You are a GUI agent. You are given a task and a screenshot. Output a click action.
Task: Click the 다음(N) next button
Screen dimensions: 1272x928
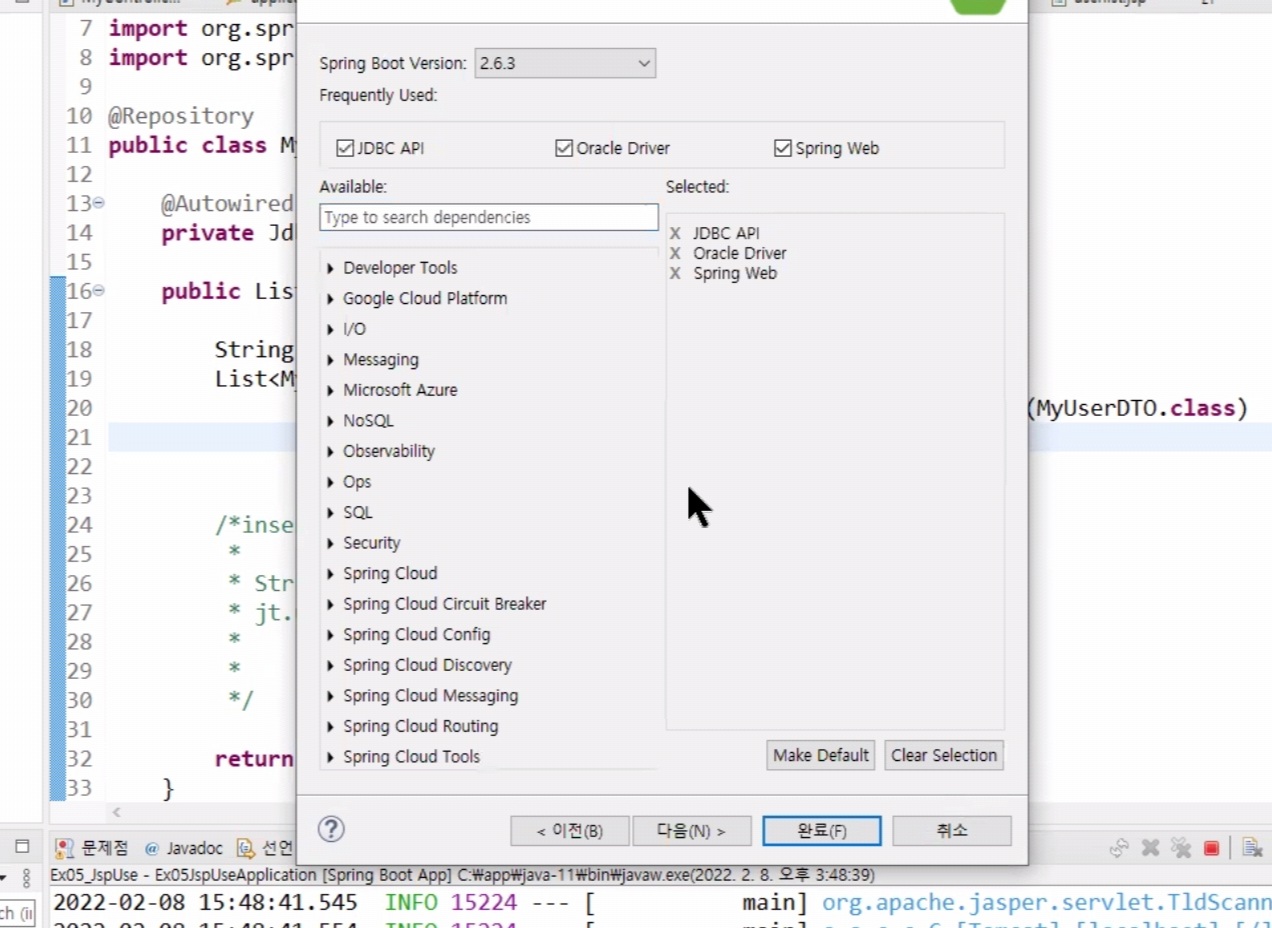691,830
